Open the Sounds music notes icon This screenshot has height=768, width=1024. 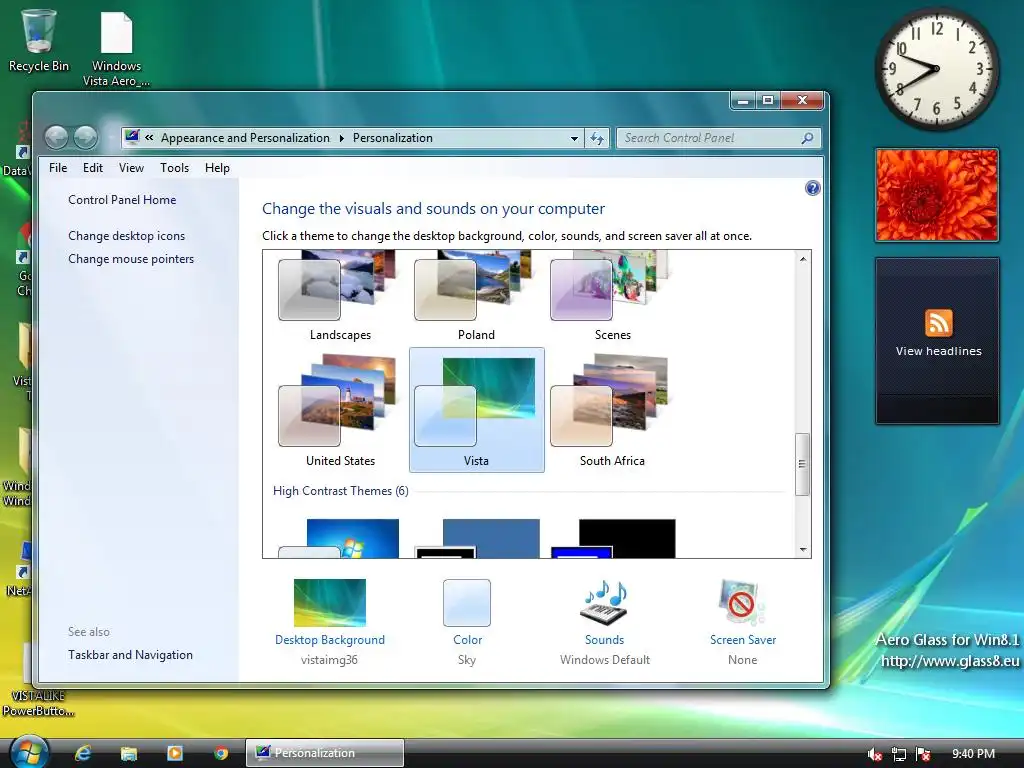click(604, 602)
